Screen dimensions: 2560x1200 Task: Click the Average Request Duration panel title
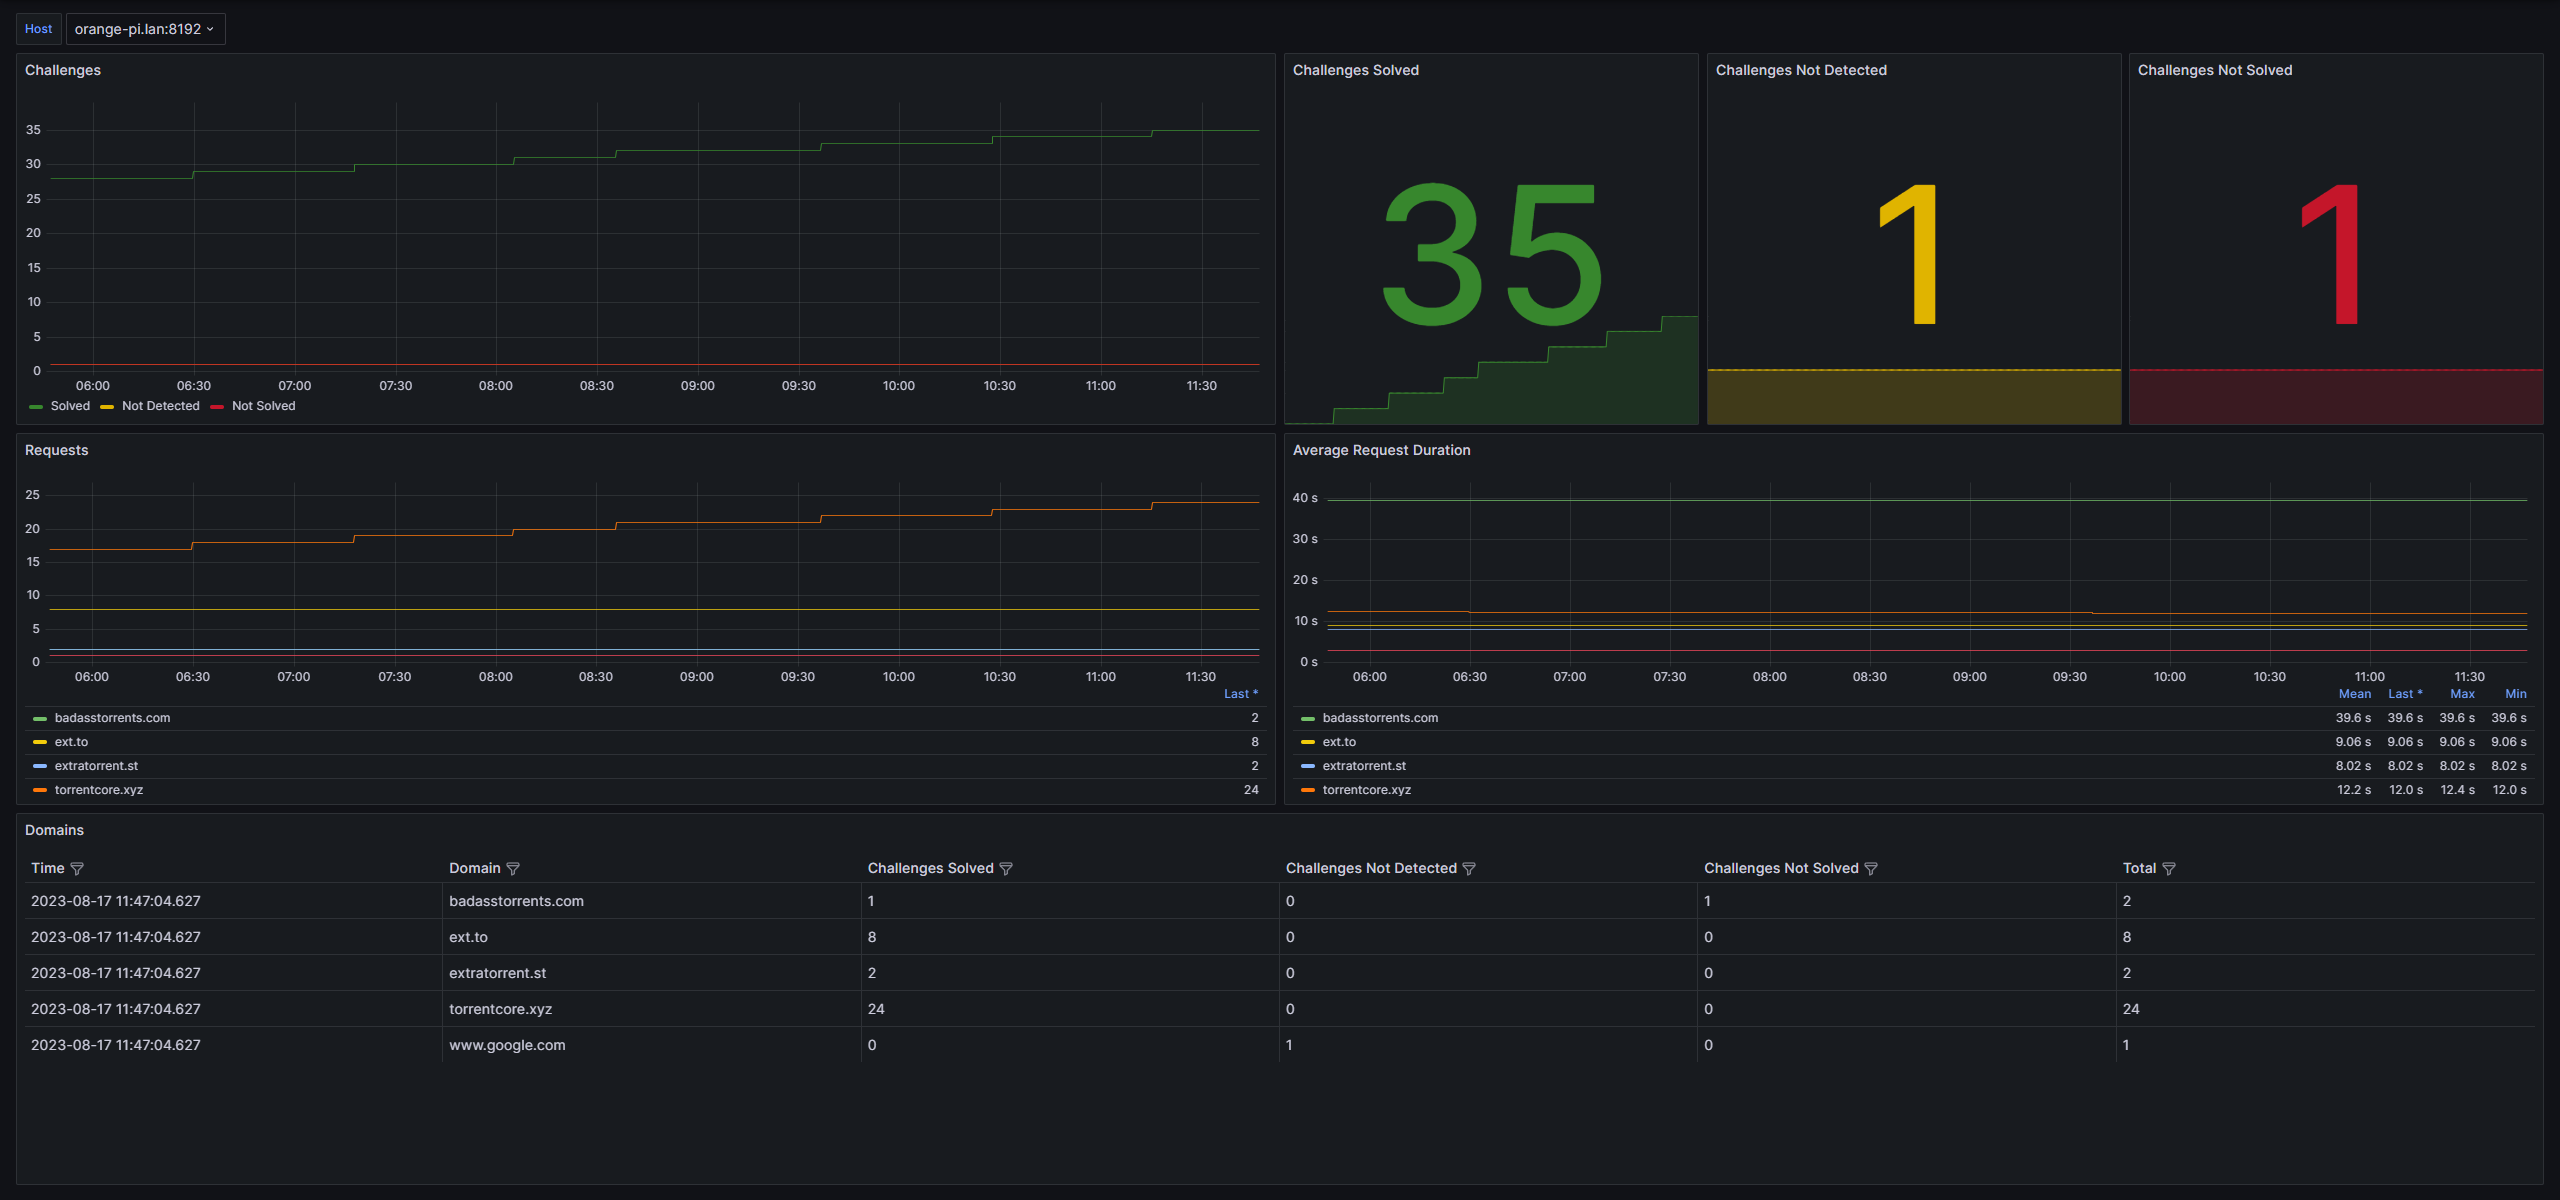(1381, 450)
